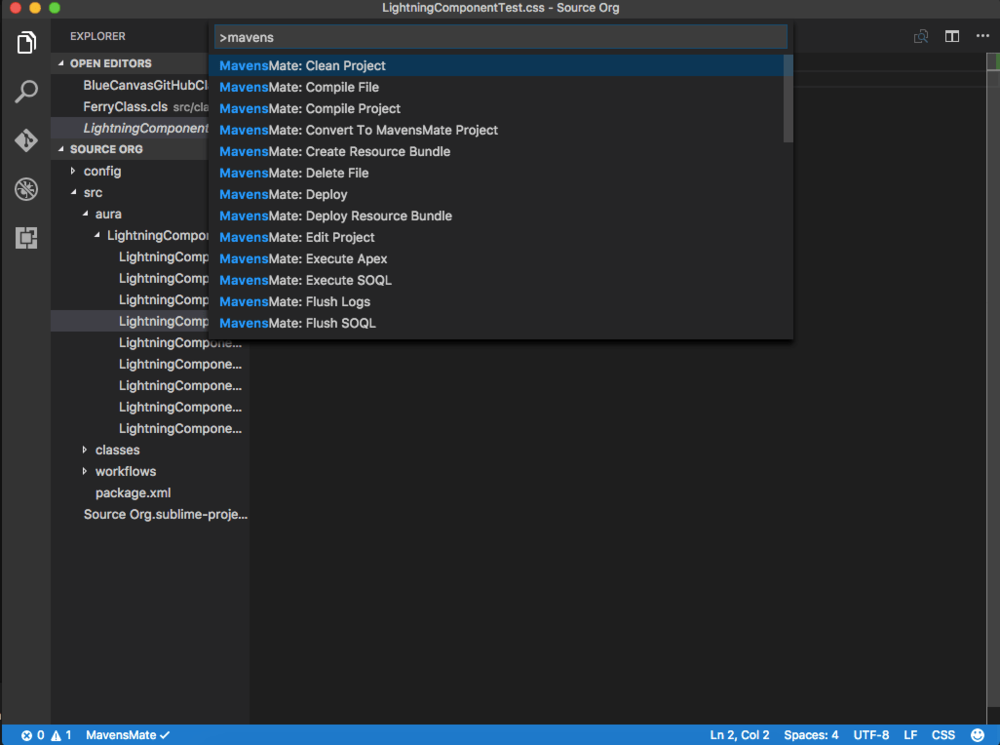Select MavensMate: Compile File command
Image resolution: width=1000 pixels, height=745 pixels.
[x=496, y=87]
